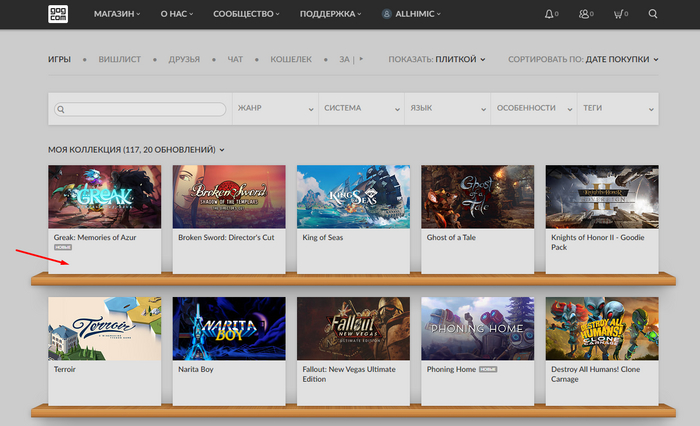Expand the Система filter dropdown
Image resolution: width=700 pixels, height=426 pixels.
click(360, 108)
